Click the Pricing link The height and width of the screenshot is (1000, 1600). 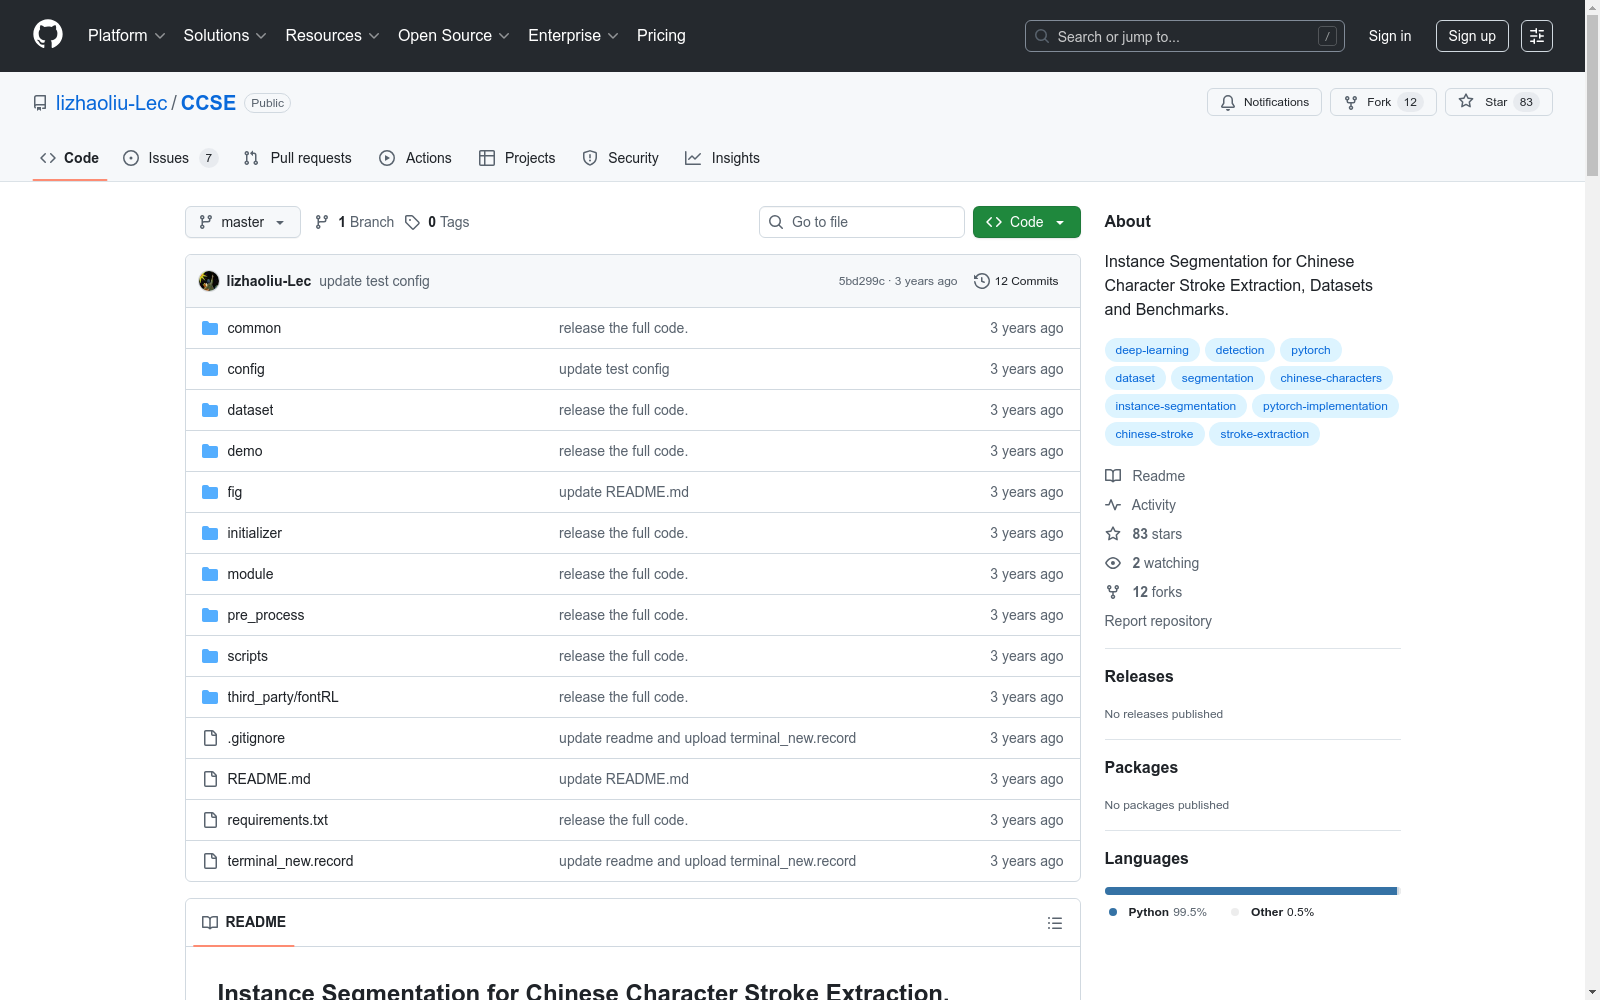(x=661, y=36)
